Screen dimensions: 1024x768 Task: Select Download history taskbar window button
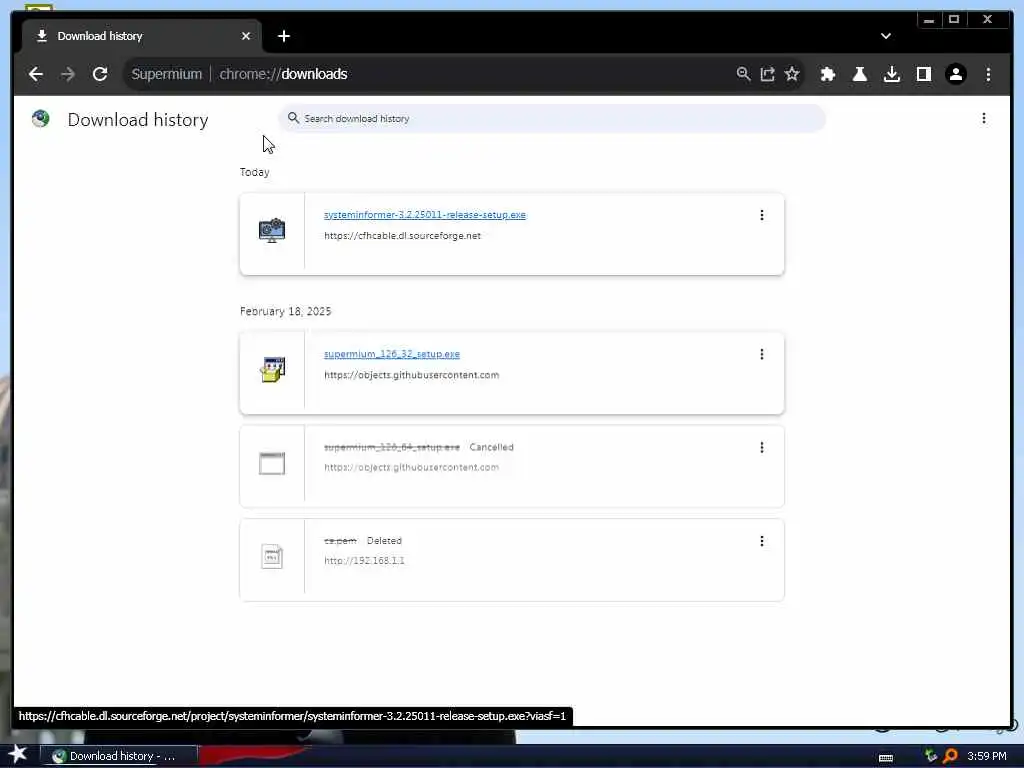click(119, 756)
